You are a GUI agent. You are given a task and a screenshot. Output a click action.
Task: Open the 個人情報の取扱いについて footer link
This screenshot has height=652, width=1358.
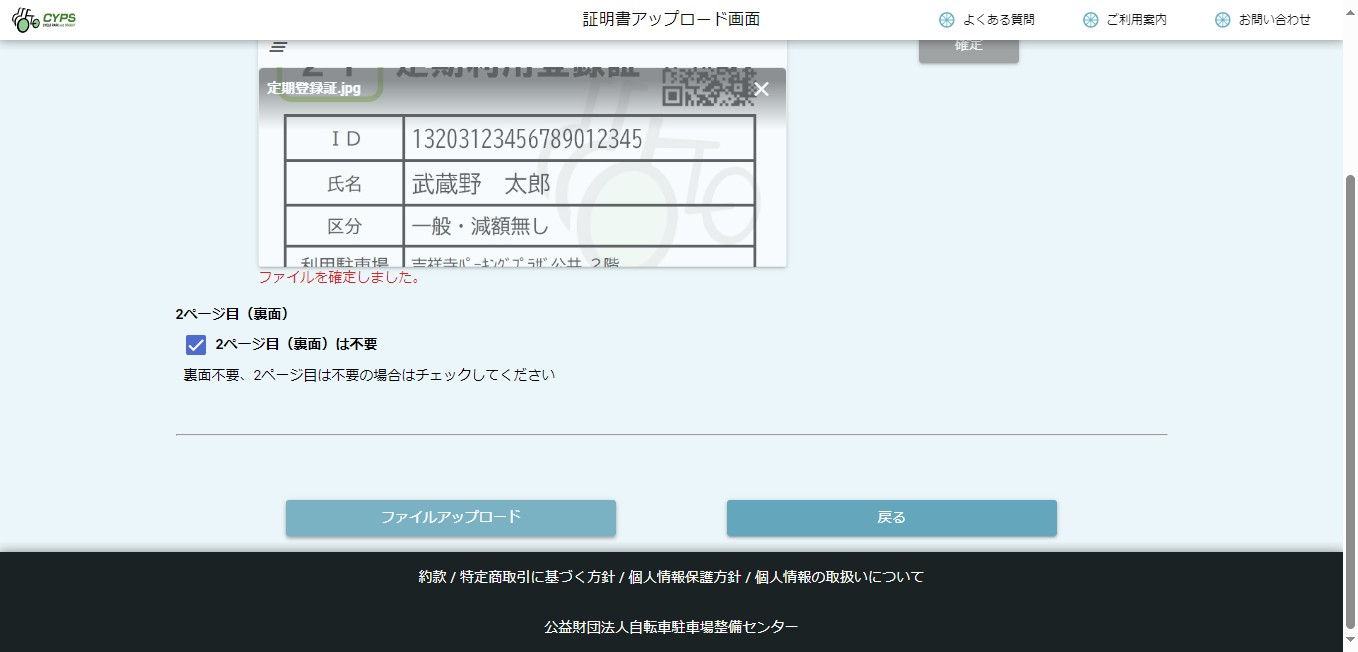(839, 577)
